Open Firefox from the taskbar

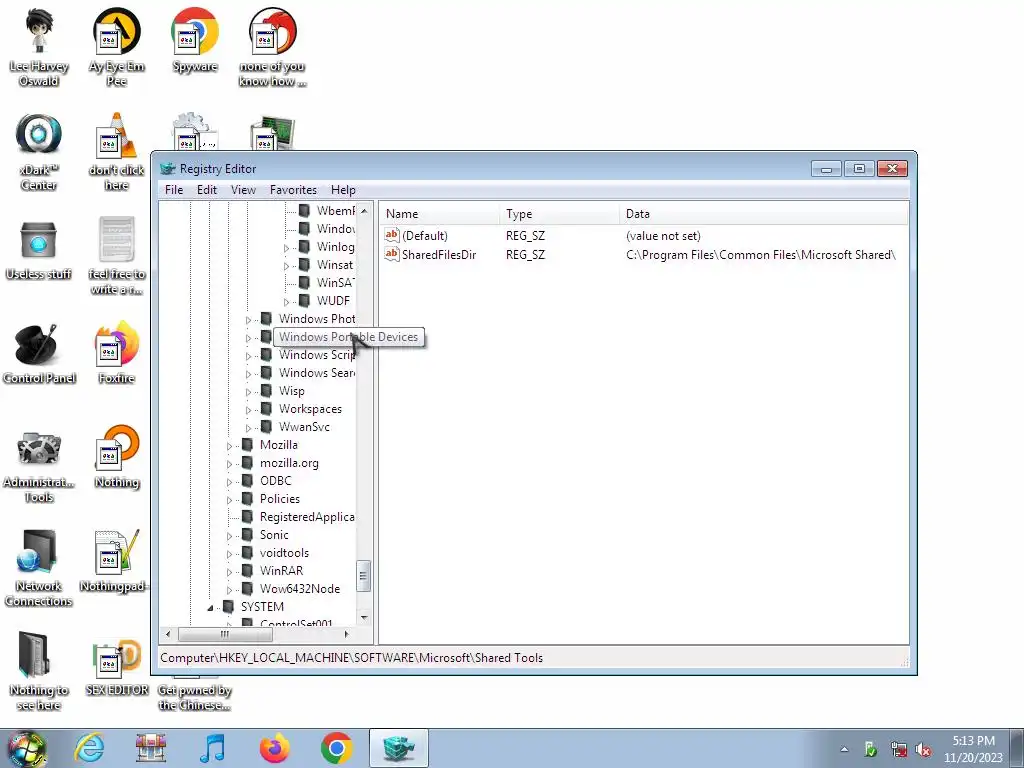click(274, 748)
